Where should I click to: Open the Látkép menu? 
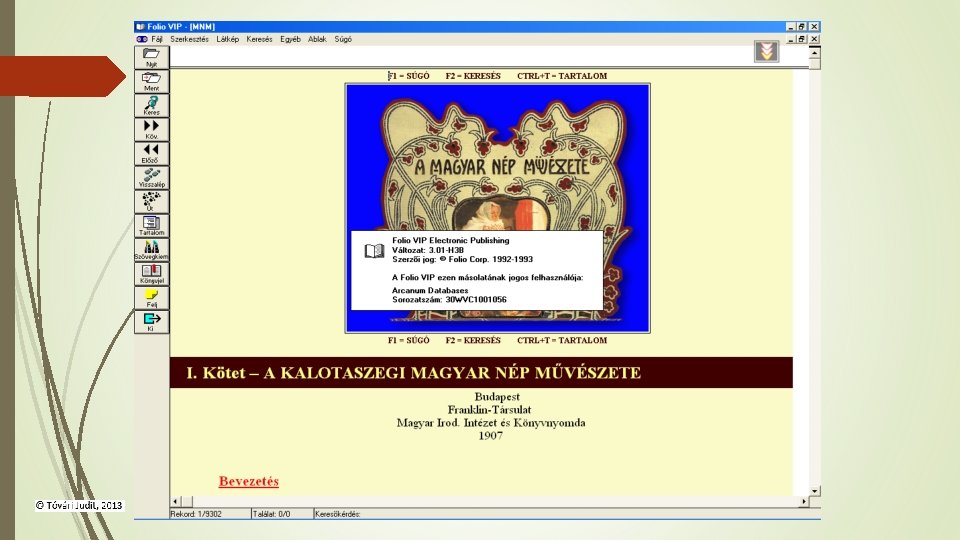[227, 39]
